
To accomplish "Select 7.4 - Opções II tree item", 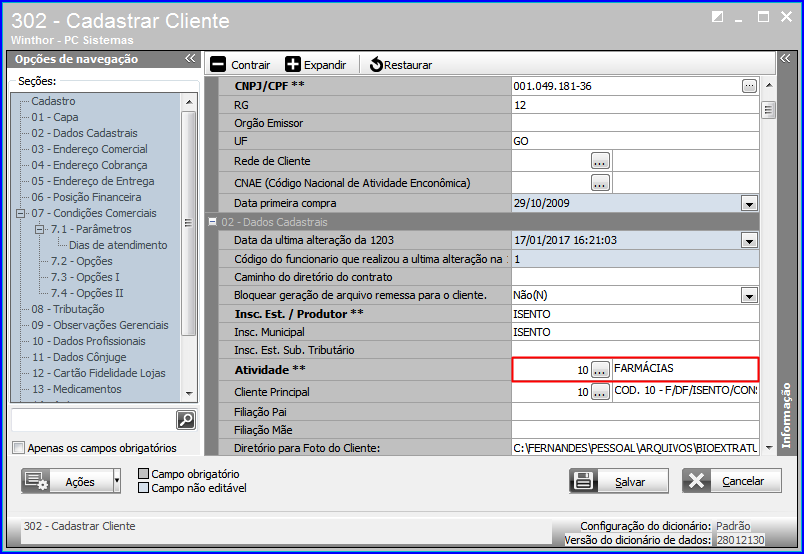I will coord(87,293).
